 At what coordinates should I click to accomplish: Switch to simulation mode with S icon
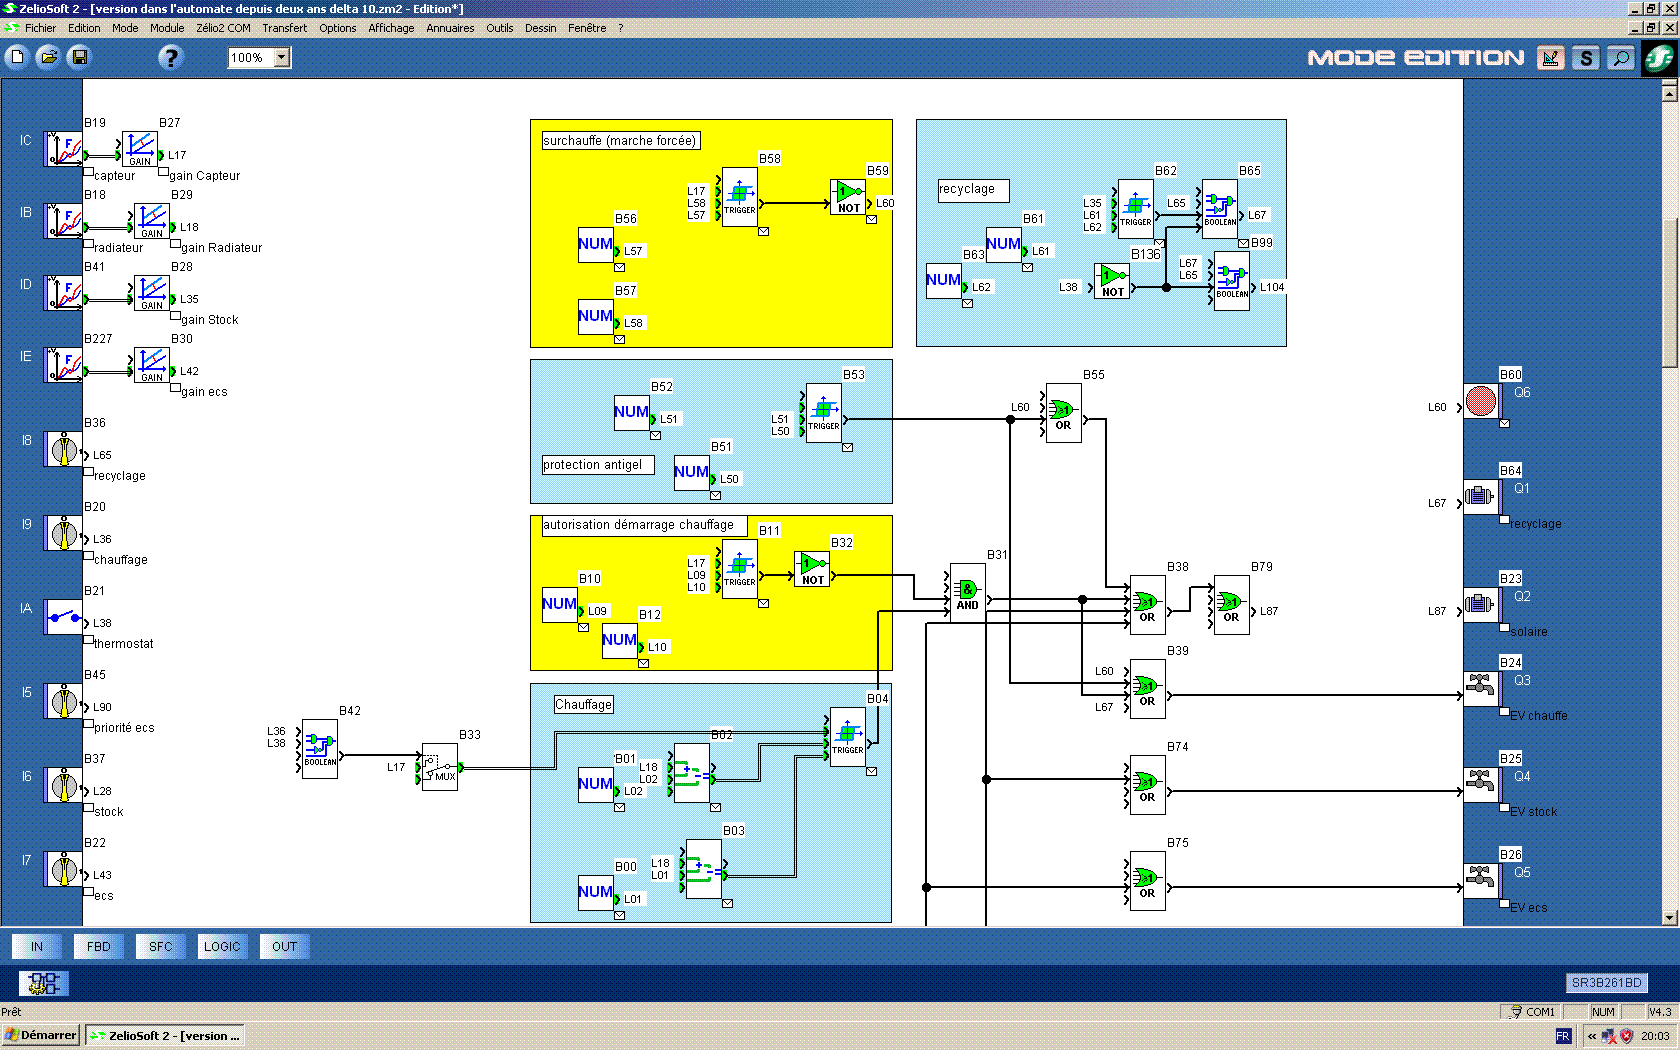[x=1585, y=58]
